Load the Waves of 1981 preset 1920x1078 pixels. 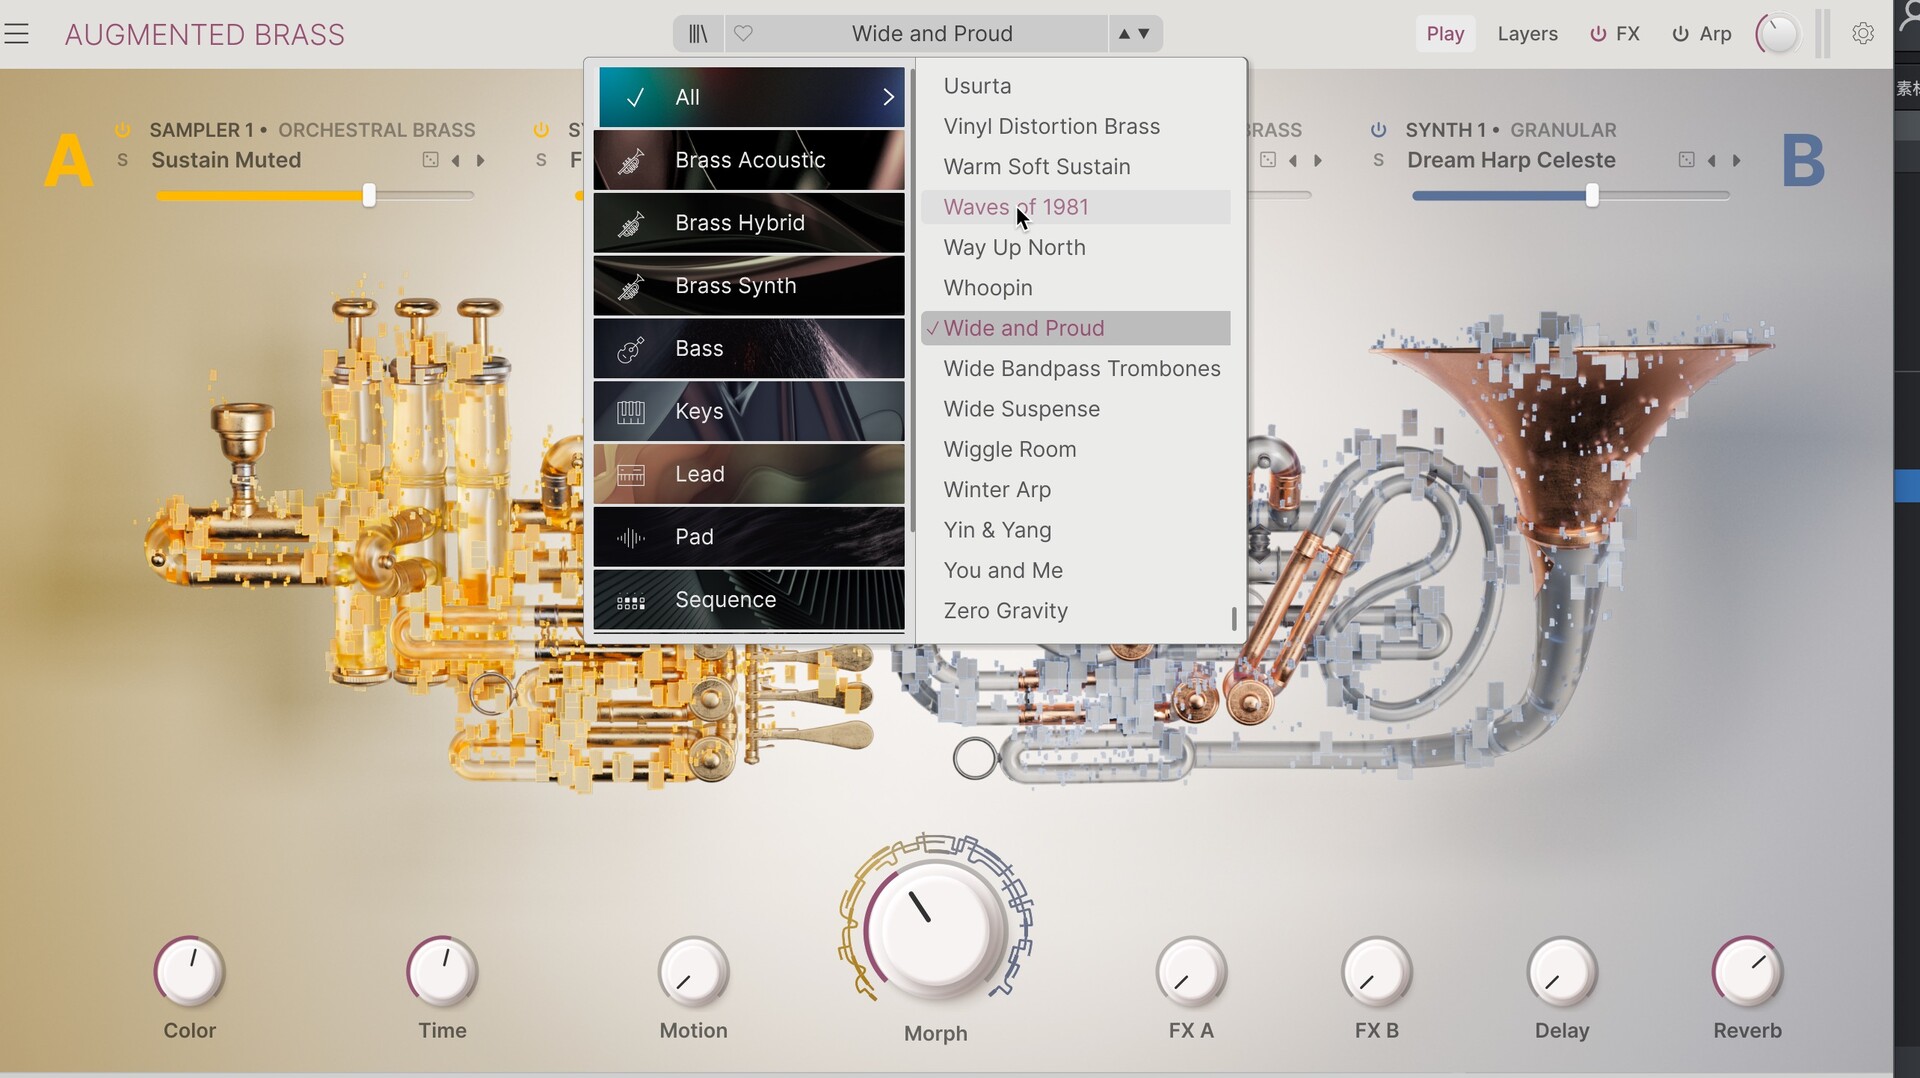(1075, 207)
